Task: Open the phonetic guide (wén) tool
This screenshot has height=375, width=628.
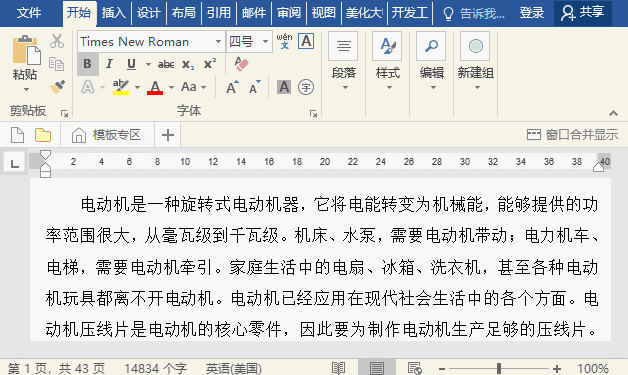Action: tap(284, 41)
